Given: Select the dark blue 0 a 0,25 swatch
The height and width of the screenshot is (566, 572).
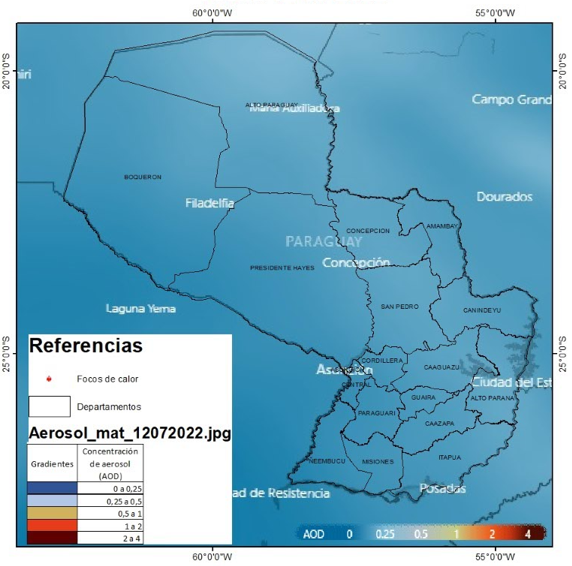Looking at the screenshot, I should click(52, 488).
